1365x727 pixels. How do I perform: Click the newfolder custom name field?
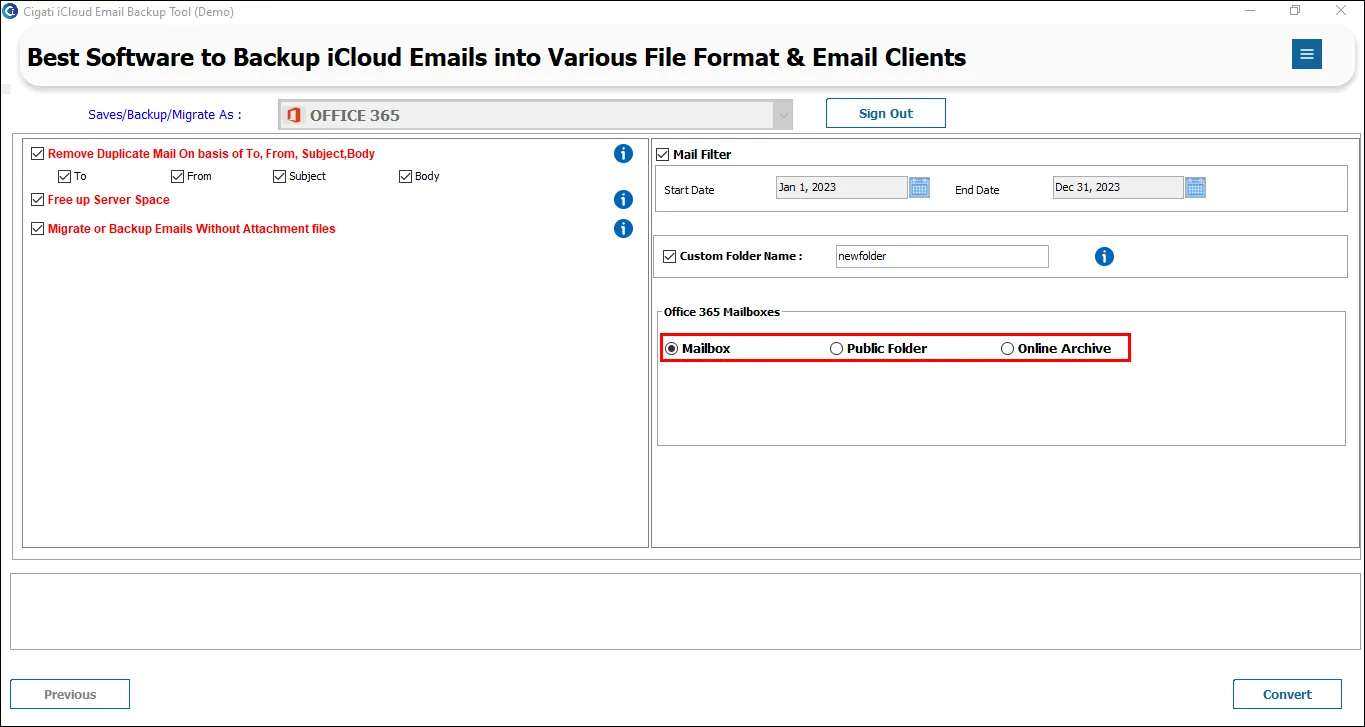click(942, 256)
